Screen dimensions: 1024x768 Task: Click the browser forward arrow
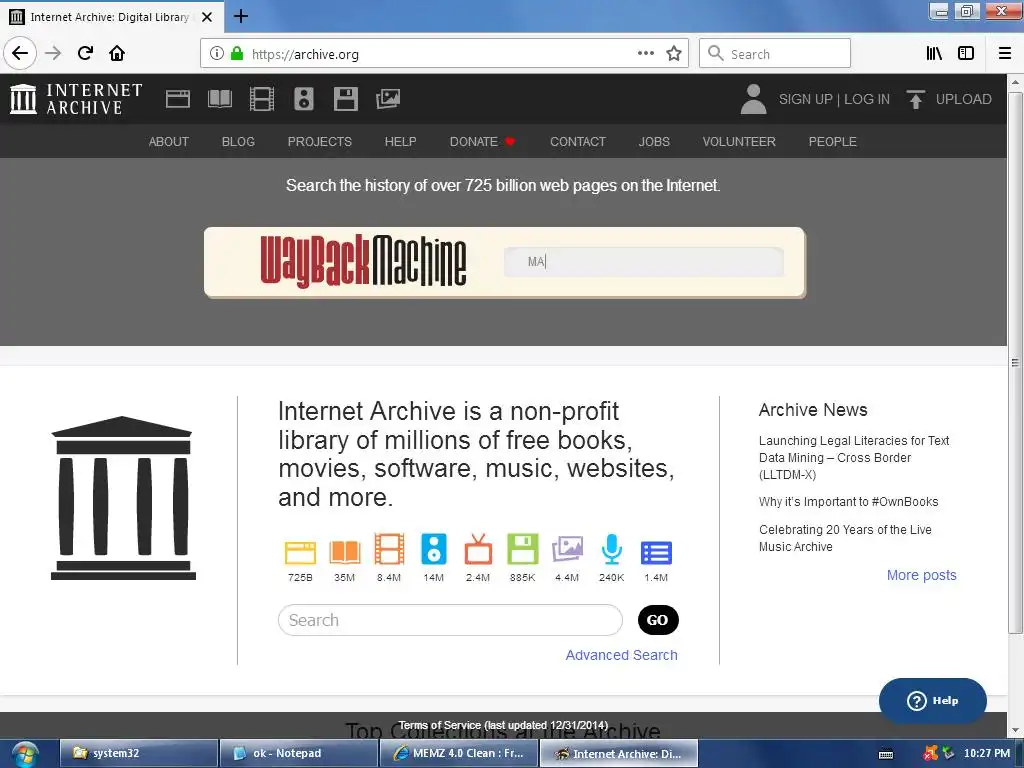(54, 53)
